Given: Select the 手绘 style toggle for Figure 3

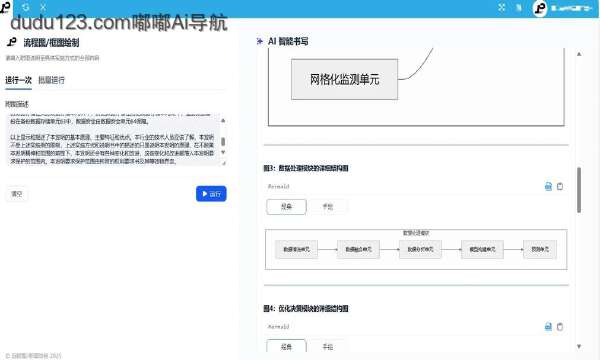Looking at the screenshot, I should coord(328,207).
